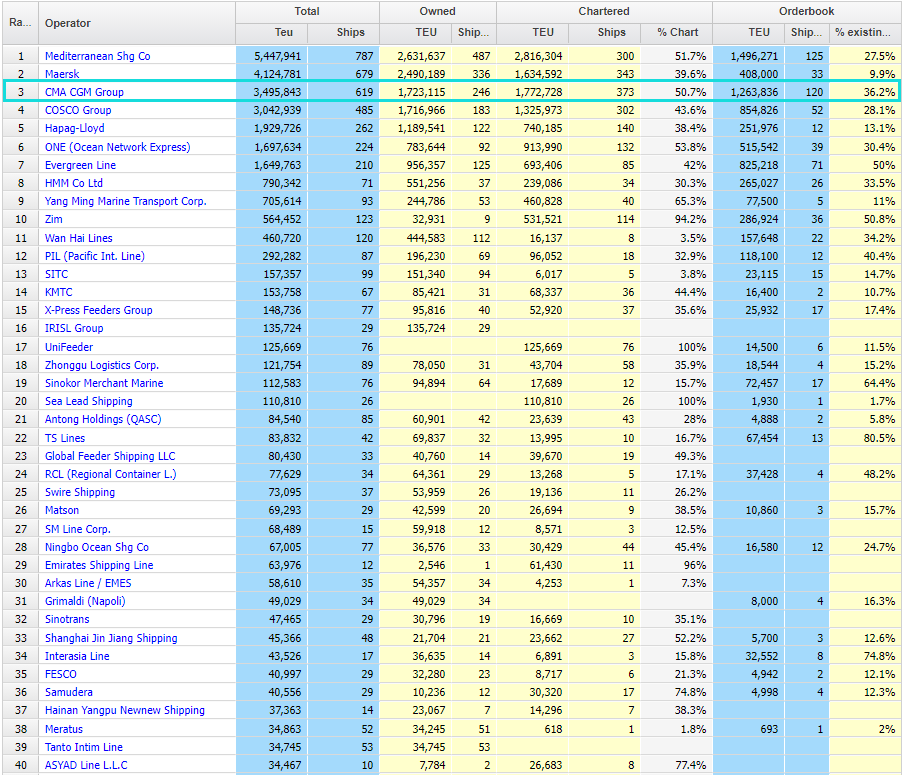Open the Evergreen Line link
Viewport: 905px width, 775px height.
80,165
